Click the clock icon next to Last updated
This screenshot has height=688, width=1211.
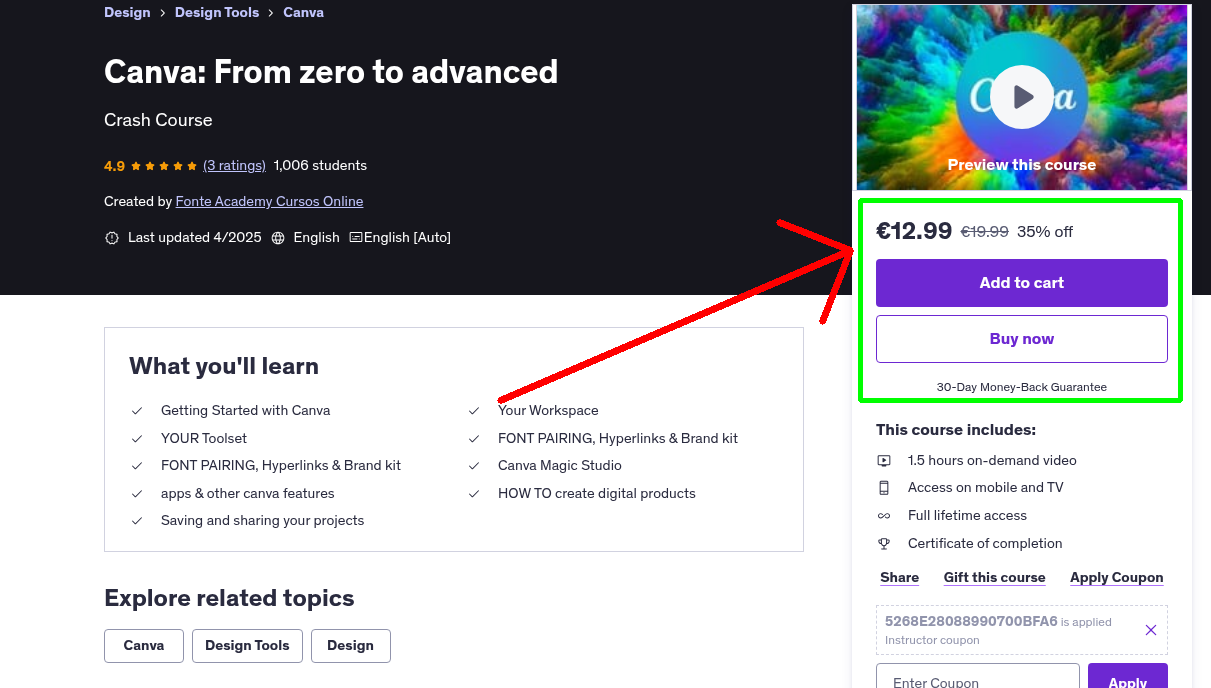[111, 237]
